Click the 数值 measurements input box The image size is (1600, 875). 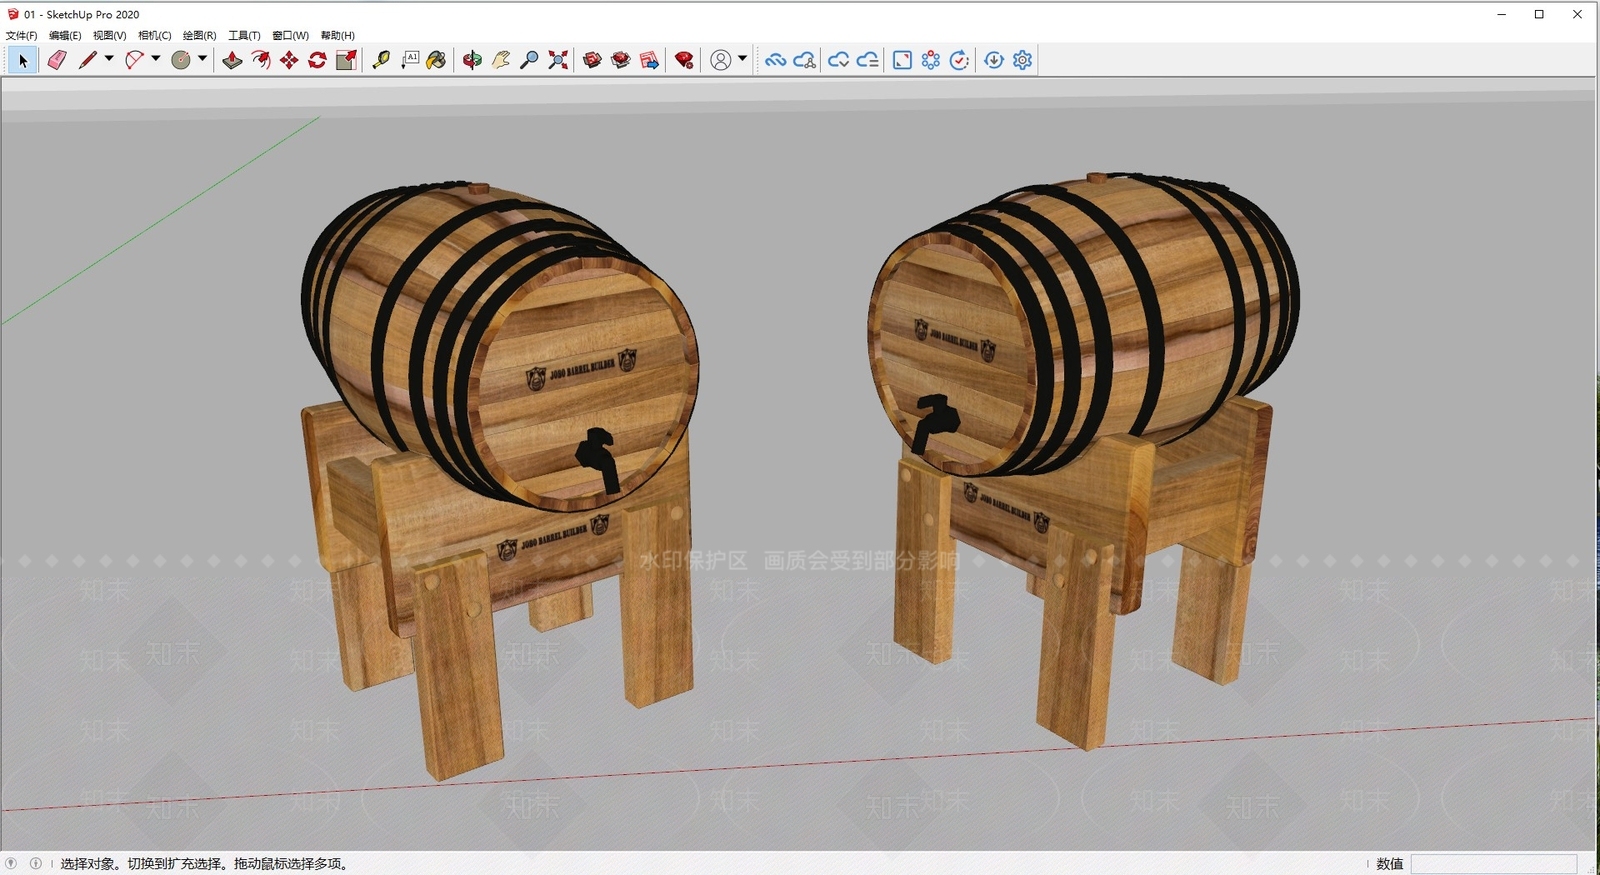1494,864
